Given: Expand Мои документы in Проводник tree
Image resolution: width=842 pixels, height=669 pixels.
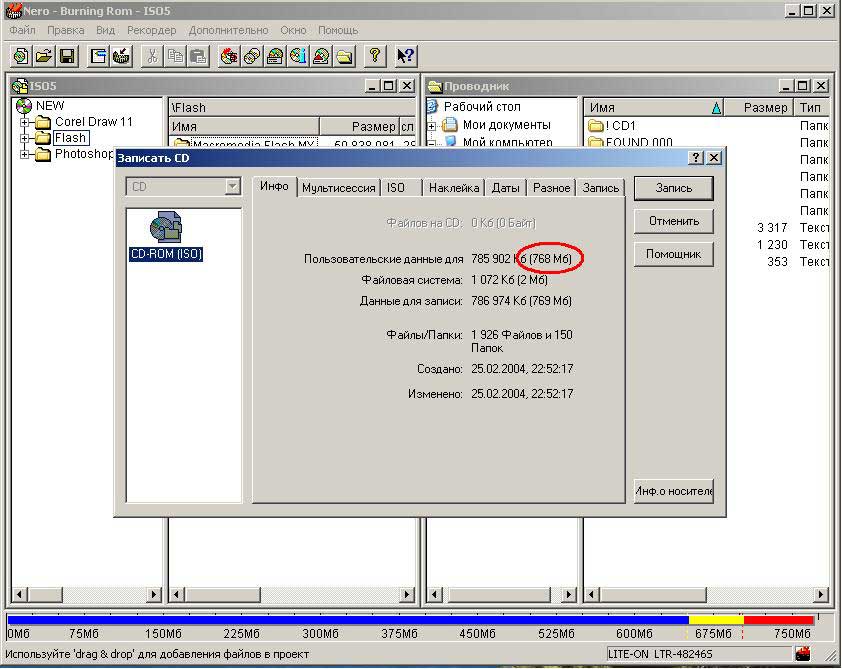Looking at the screenshot, I should [431, 126].
